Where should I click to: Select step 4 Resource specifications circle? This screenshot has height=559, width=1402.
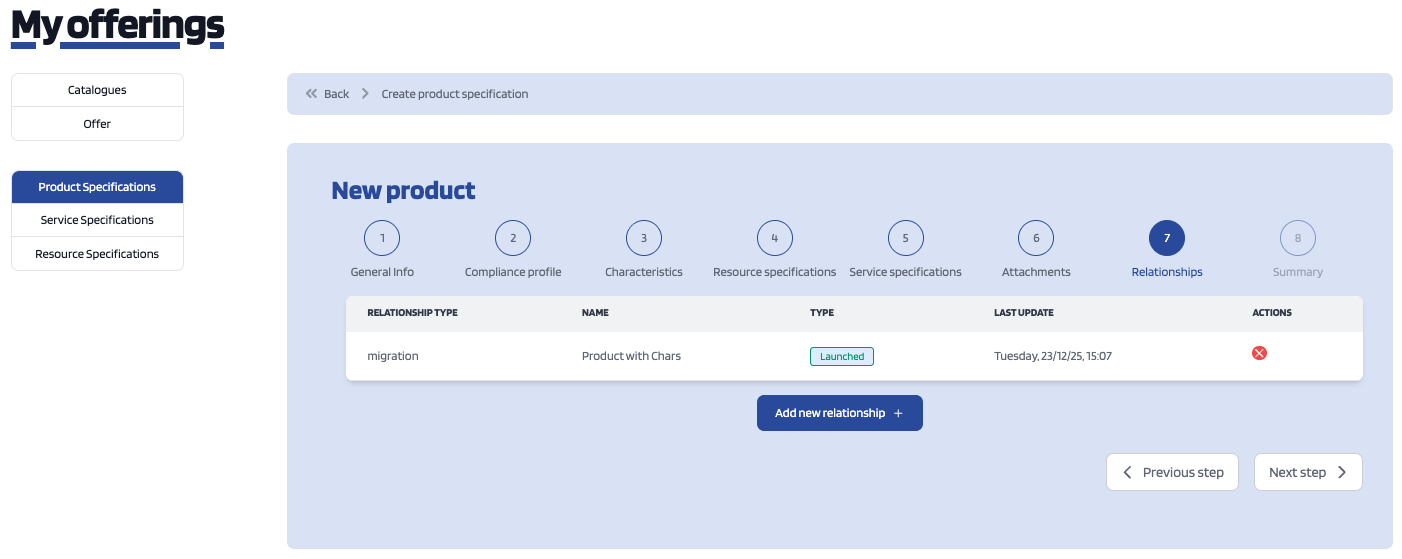pyautogui.click(x=774, y=238)
